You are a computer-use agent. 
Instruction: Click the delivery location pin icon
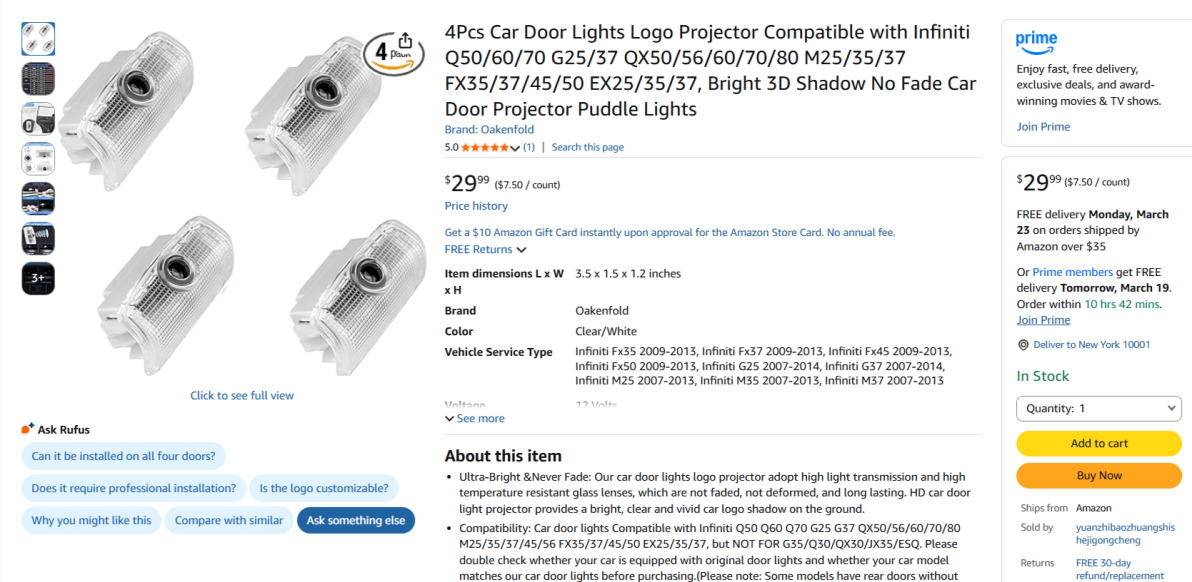click(x=1023, y=345)
